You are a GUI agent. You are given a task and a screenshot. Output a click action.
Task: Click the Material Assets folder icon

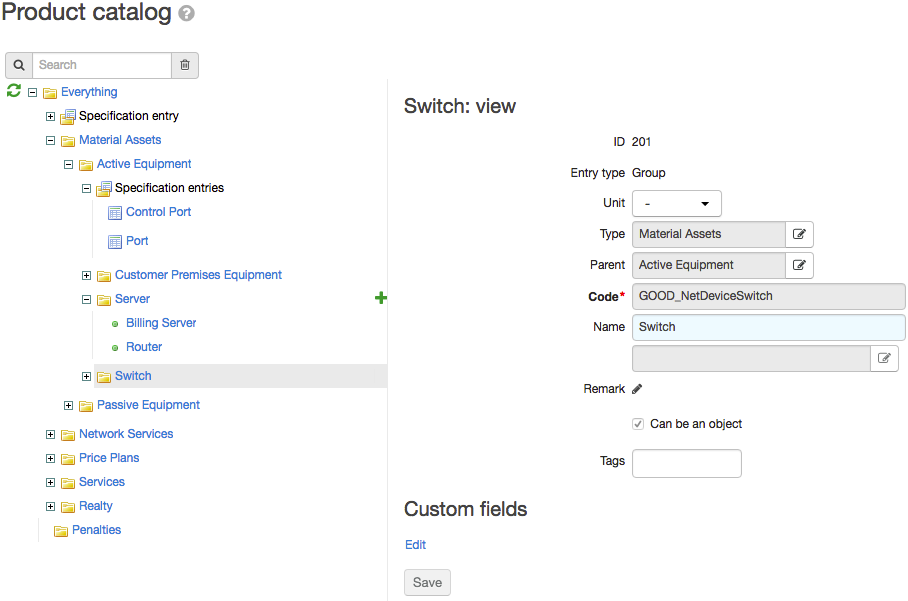point(68,141)
